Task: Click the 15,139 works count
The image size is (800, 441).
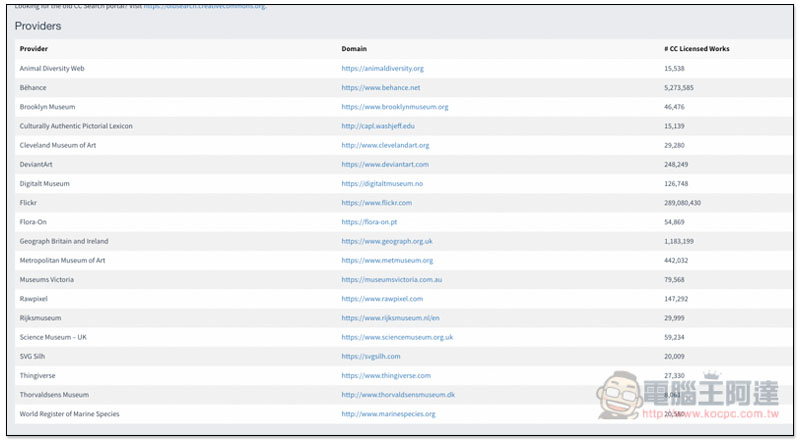Action: coord(674,126)
